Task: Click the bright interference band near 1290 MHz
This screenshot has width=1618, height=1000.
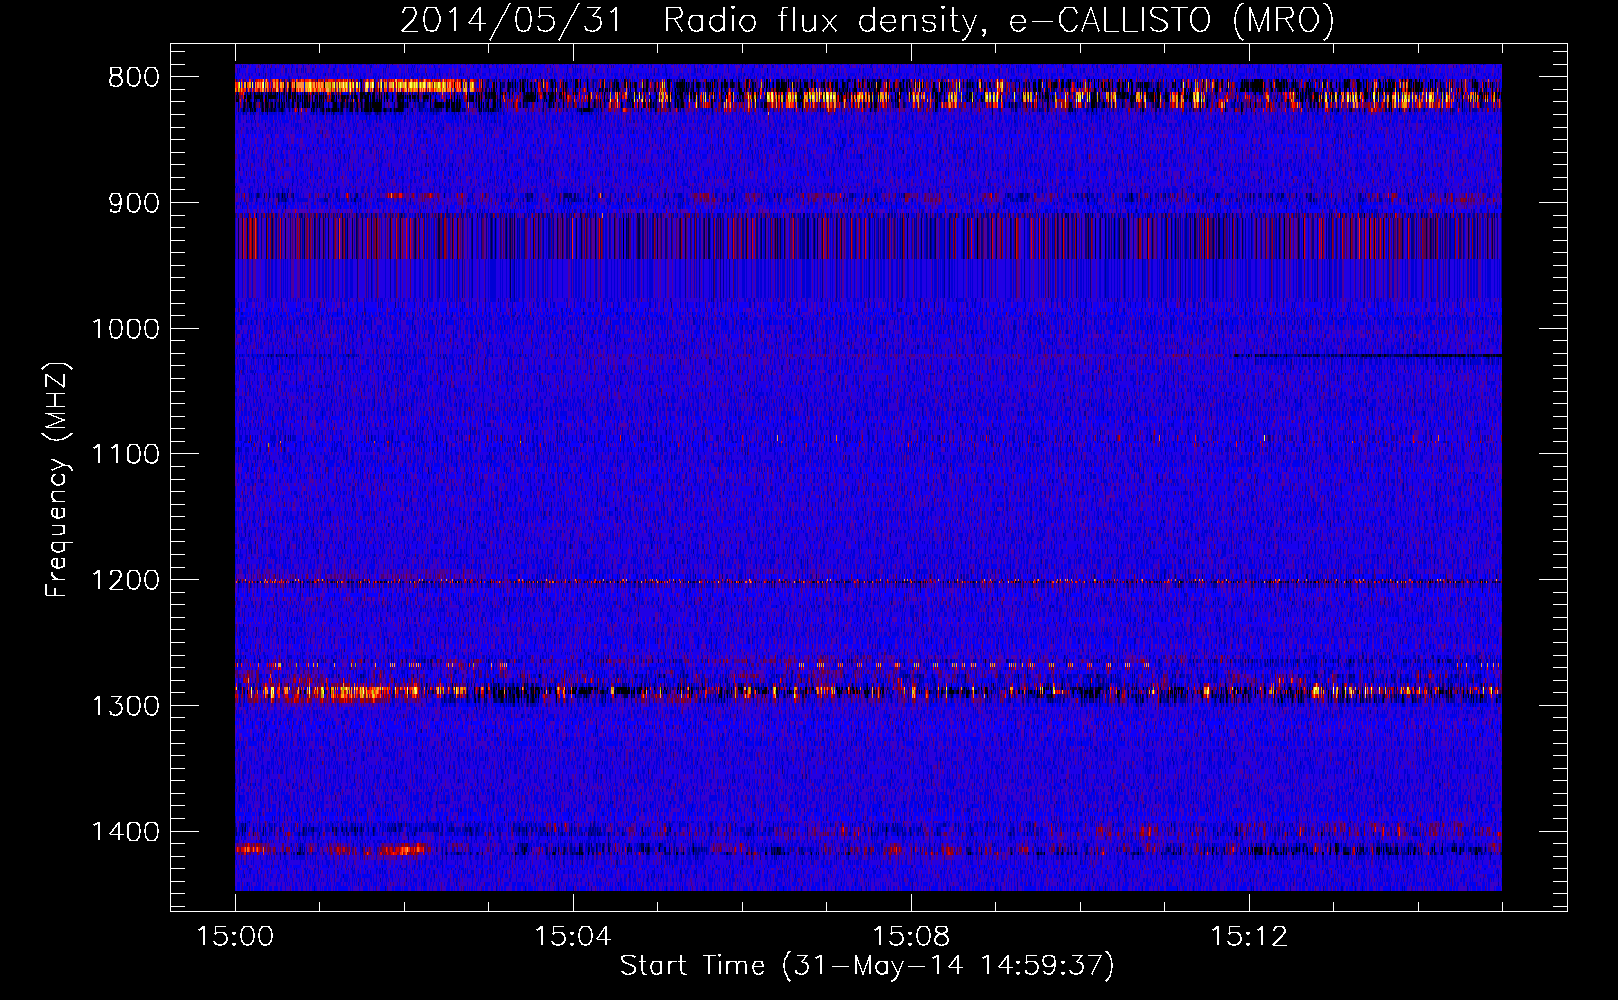Action: pos(868,691)
